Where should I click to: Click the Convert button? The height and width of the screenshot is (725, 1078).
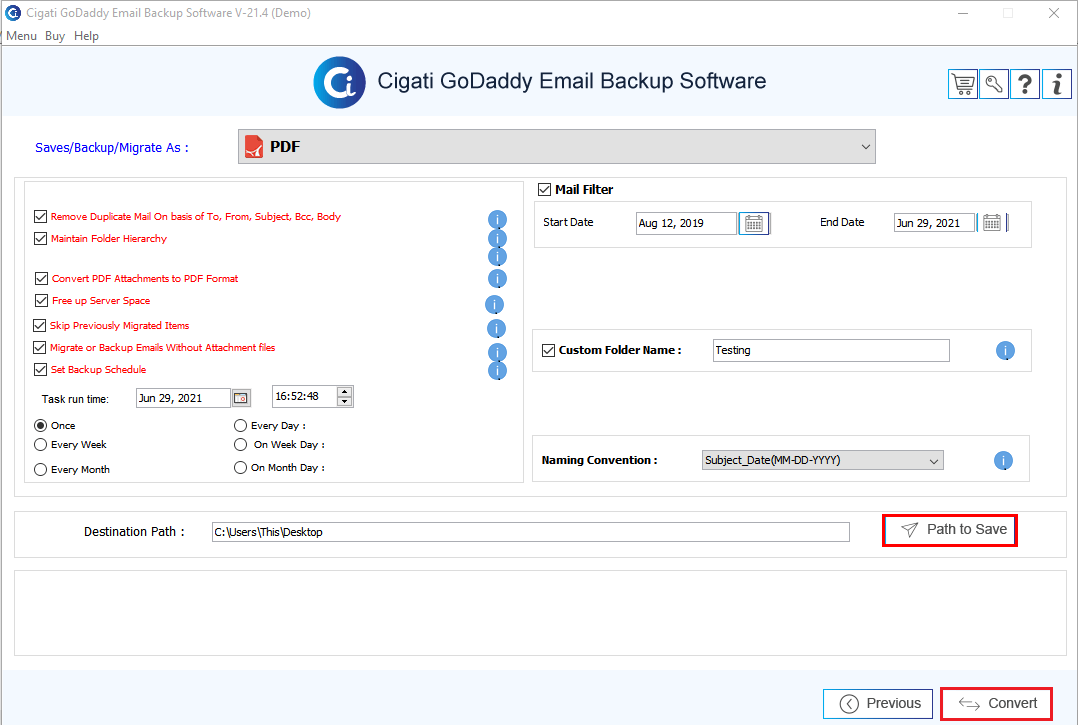coord(996,704)
